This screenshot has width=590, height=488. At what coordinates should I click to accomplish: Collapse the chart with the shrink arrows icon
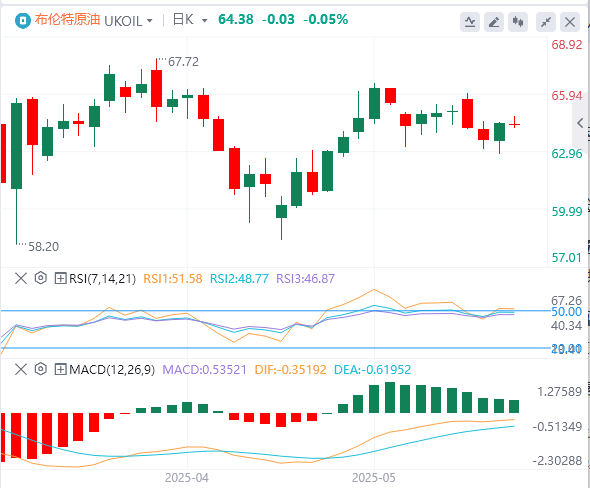546,22
